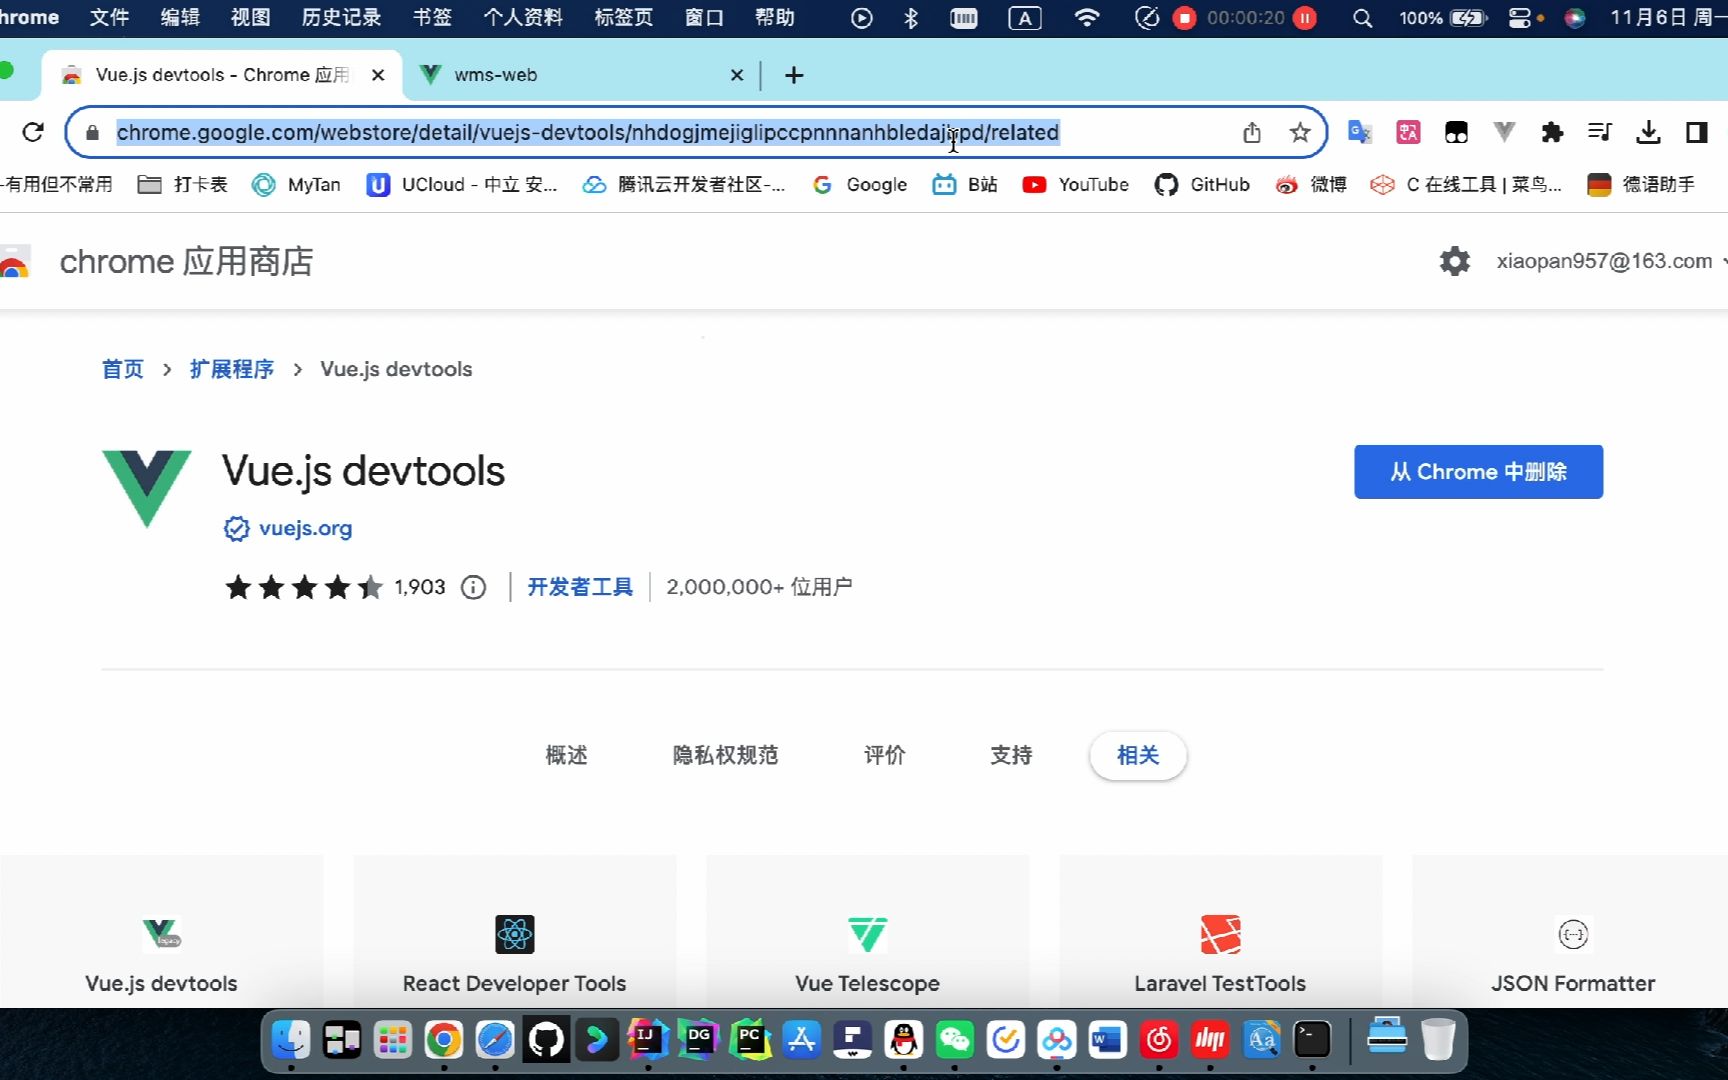Open the 微博 bookmark
Image resolution: width=1728 pixels, height=1080 pixels.
coord(1311,185)
